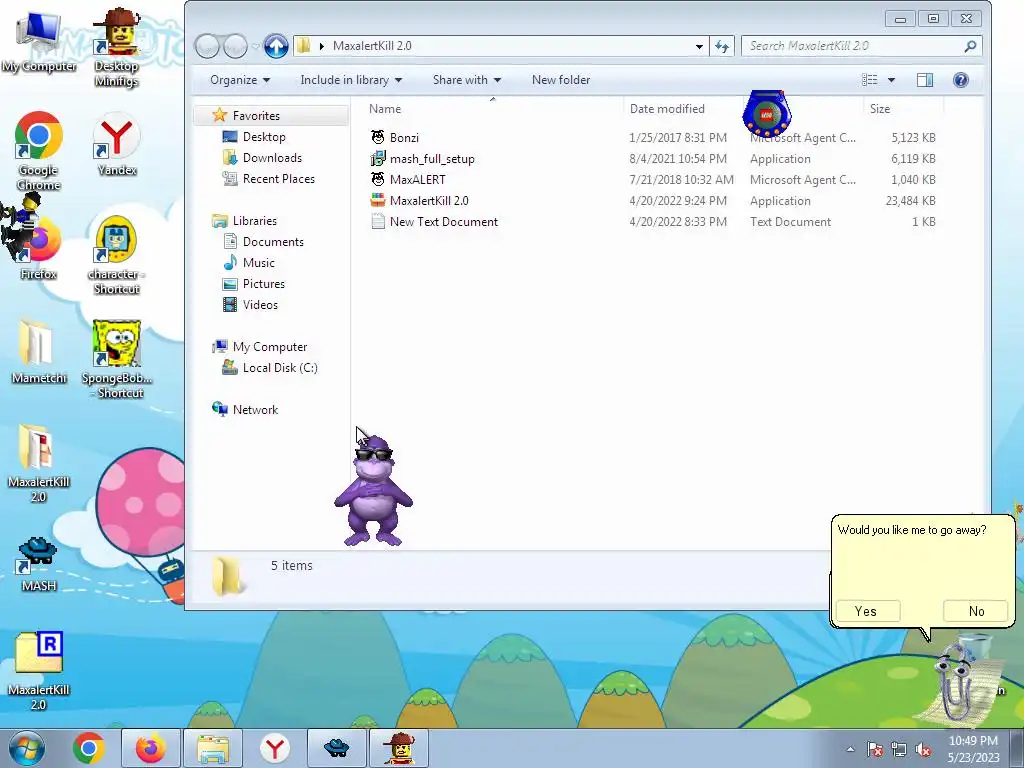Click the Up folder arrow button
Viewport: 1024px width, 768px height.
tap(276, 46)
